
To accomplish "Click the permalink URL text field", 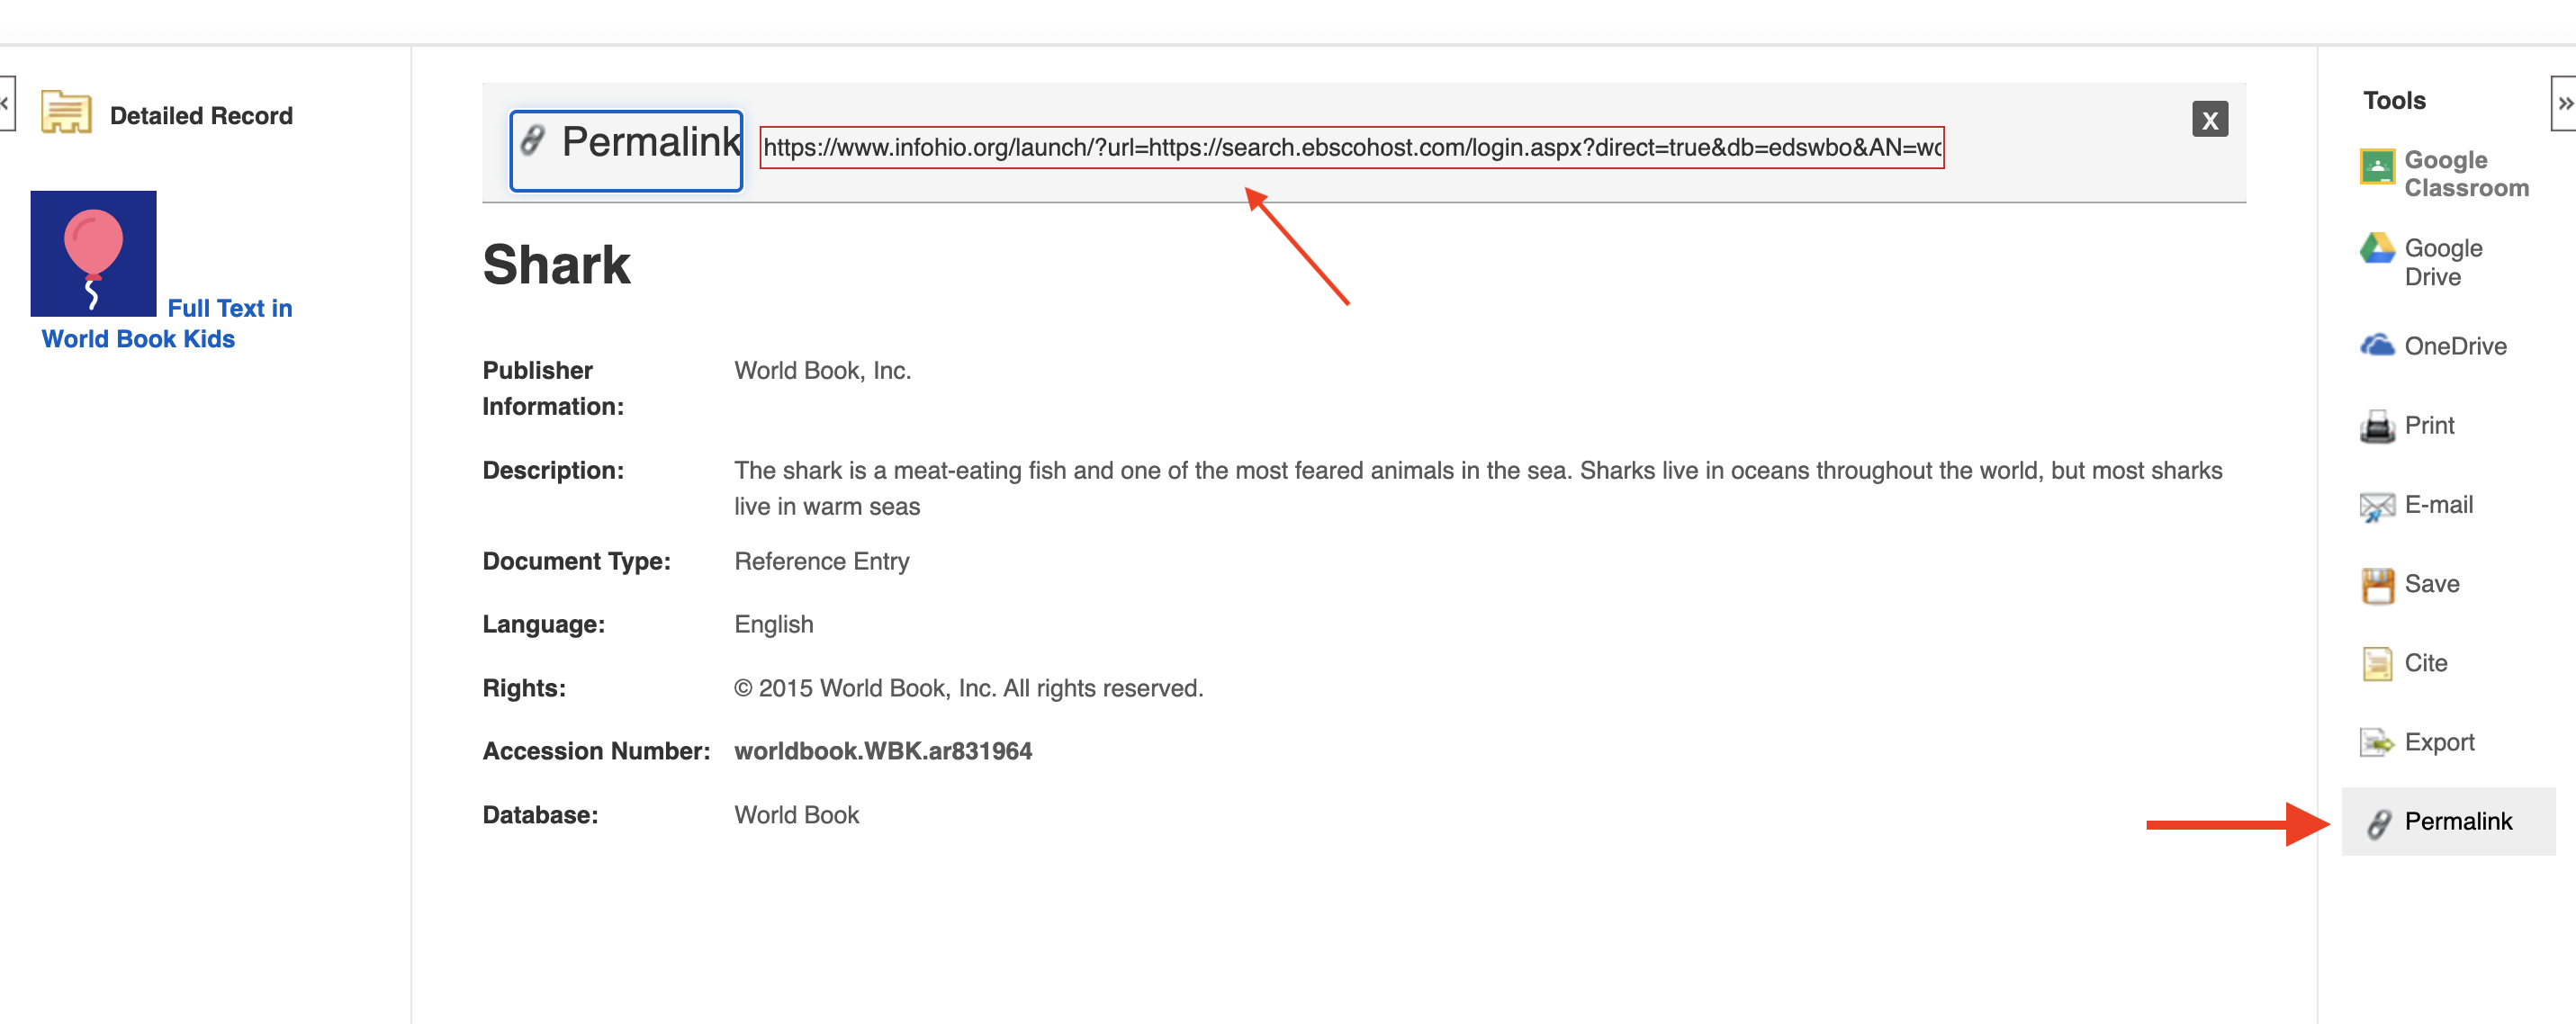I will (1351, 148).
